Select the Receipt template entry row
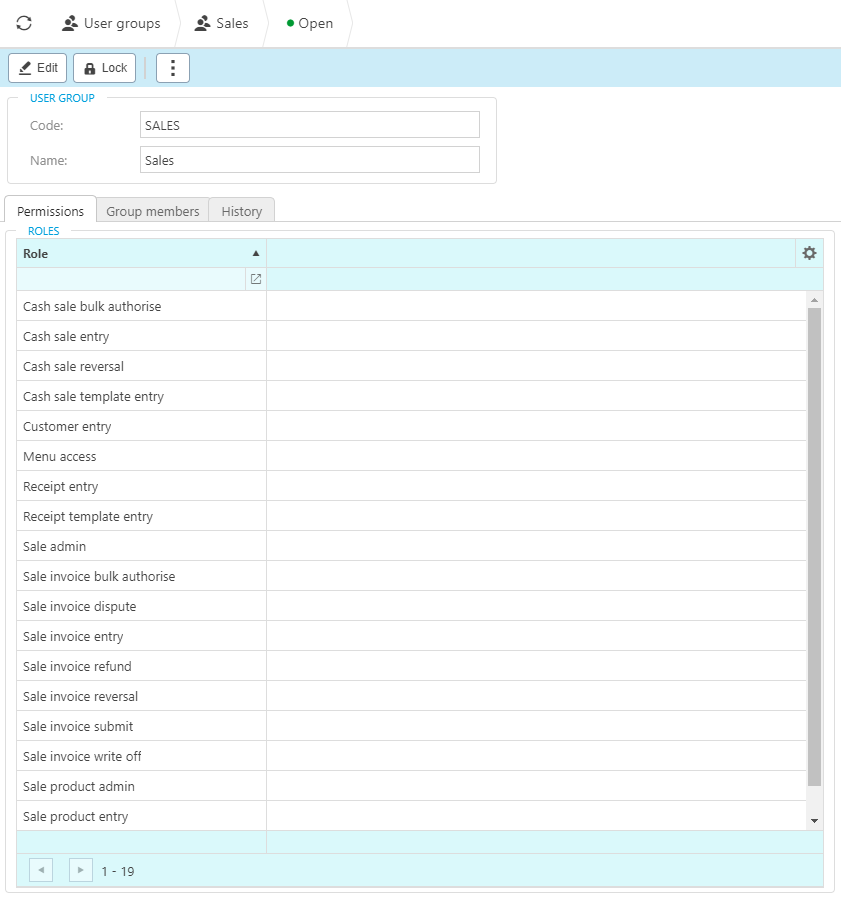 click(411, 517)
